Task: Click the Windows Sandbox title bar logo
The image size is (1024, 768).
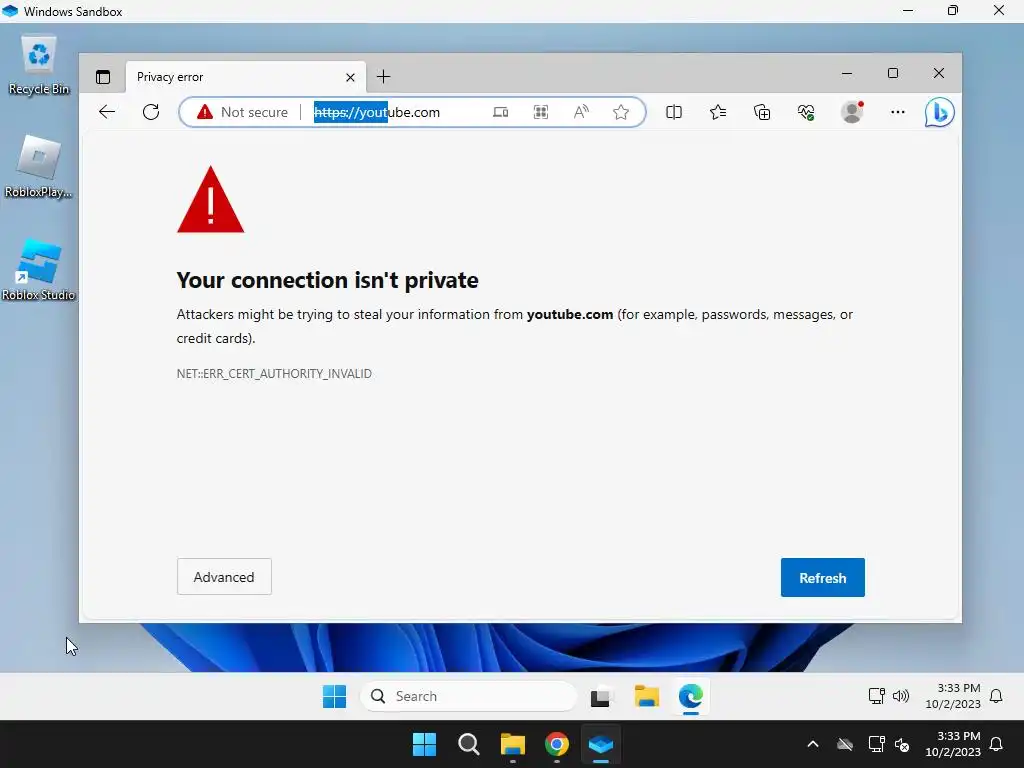Action: [10, 11]
